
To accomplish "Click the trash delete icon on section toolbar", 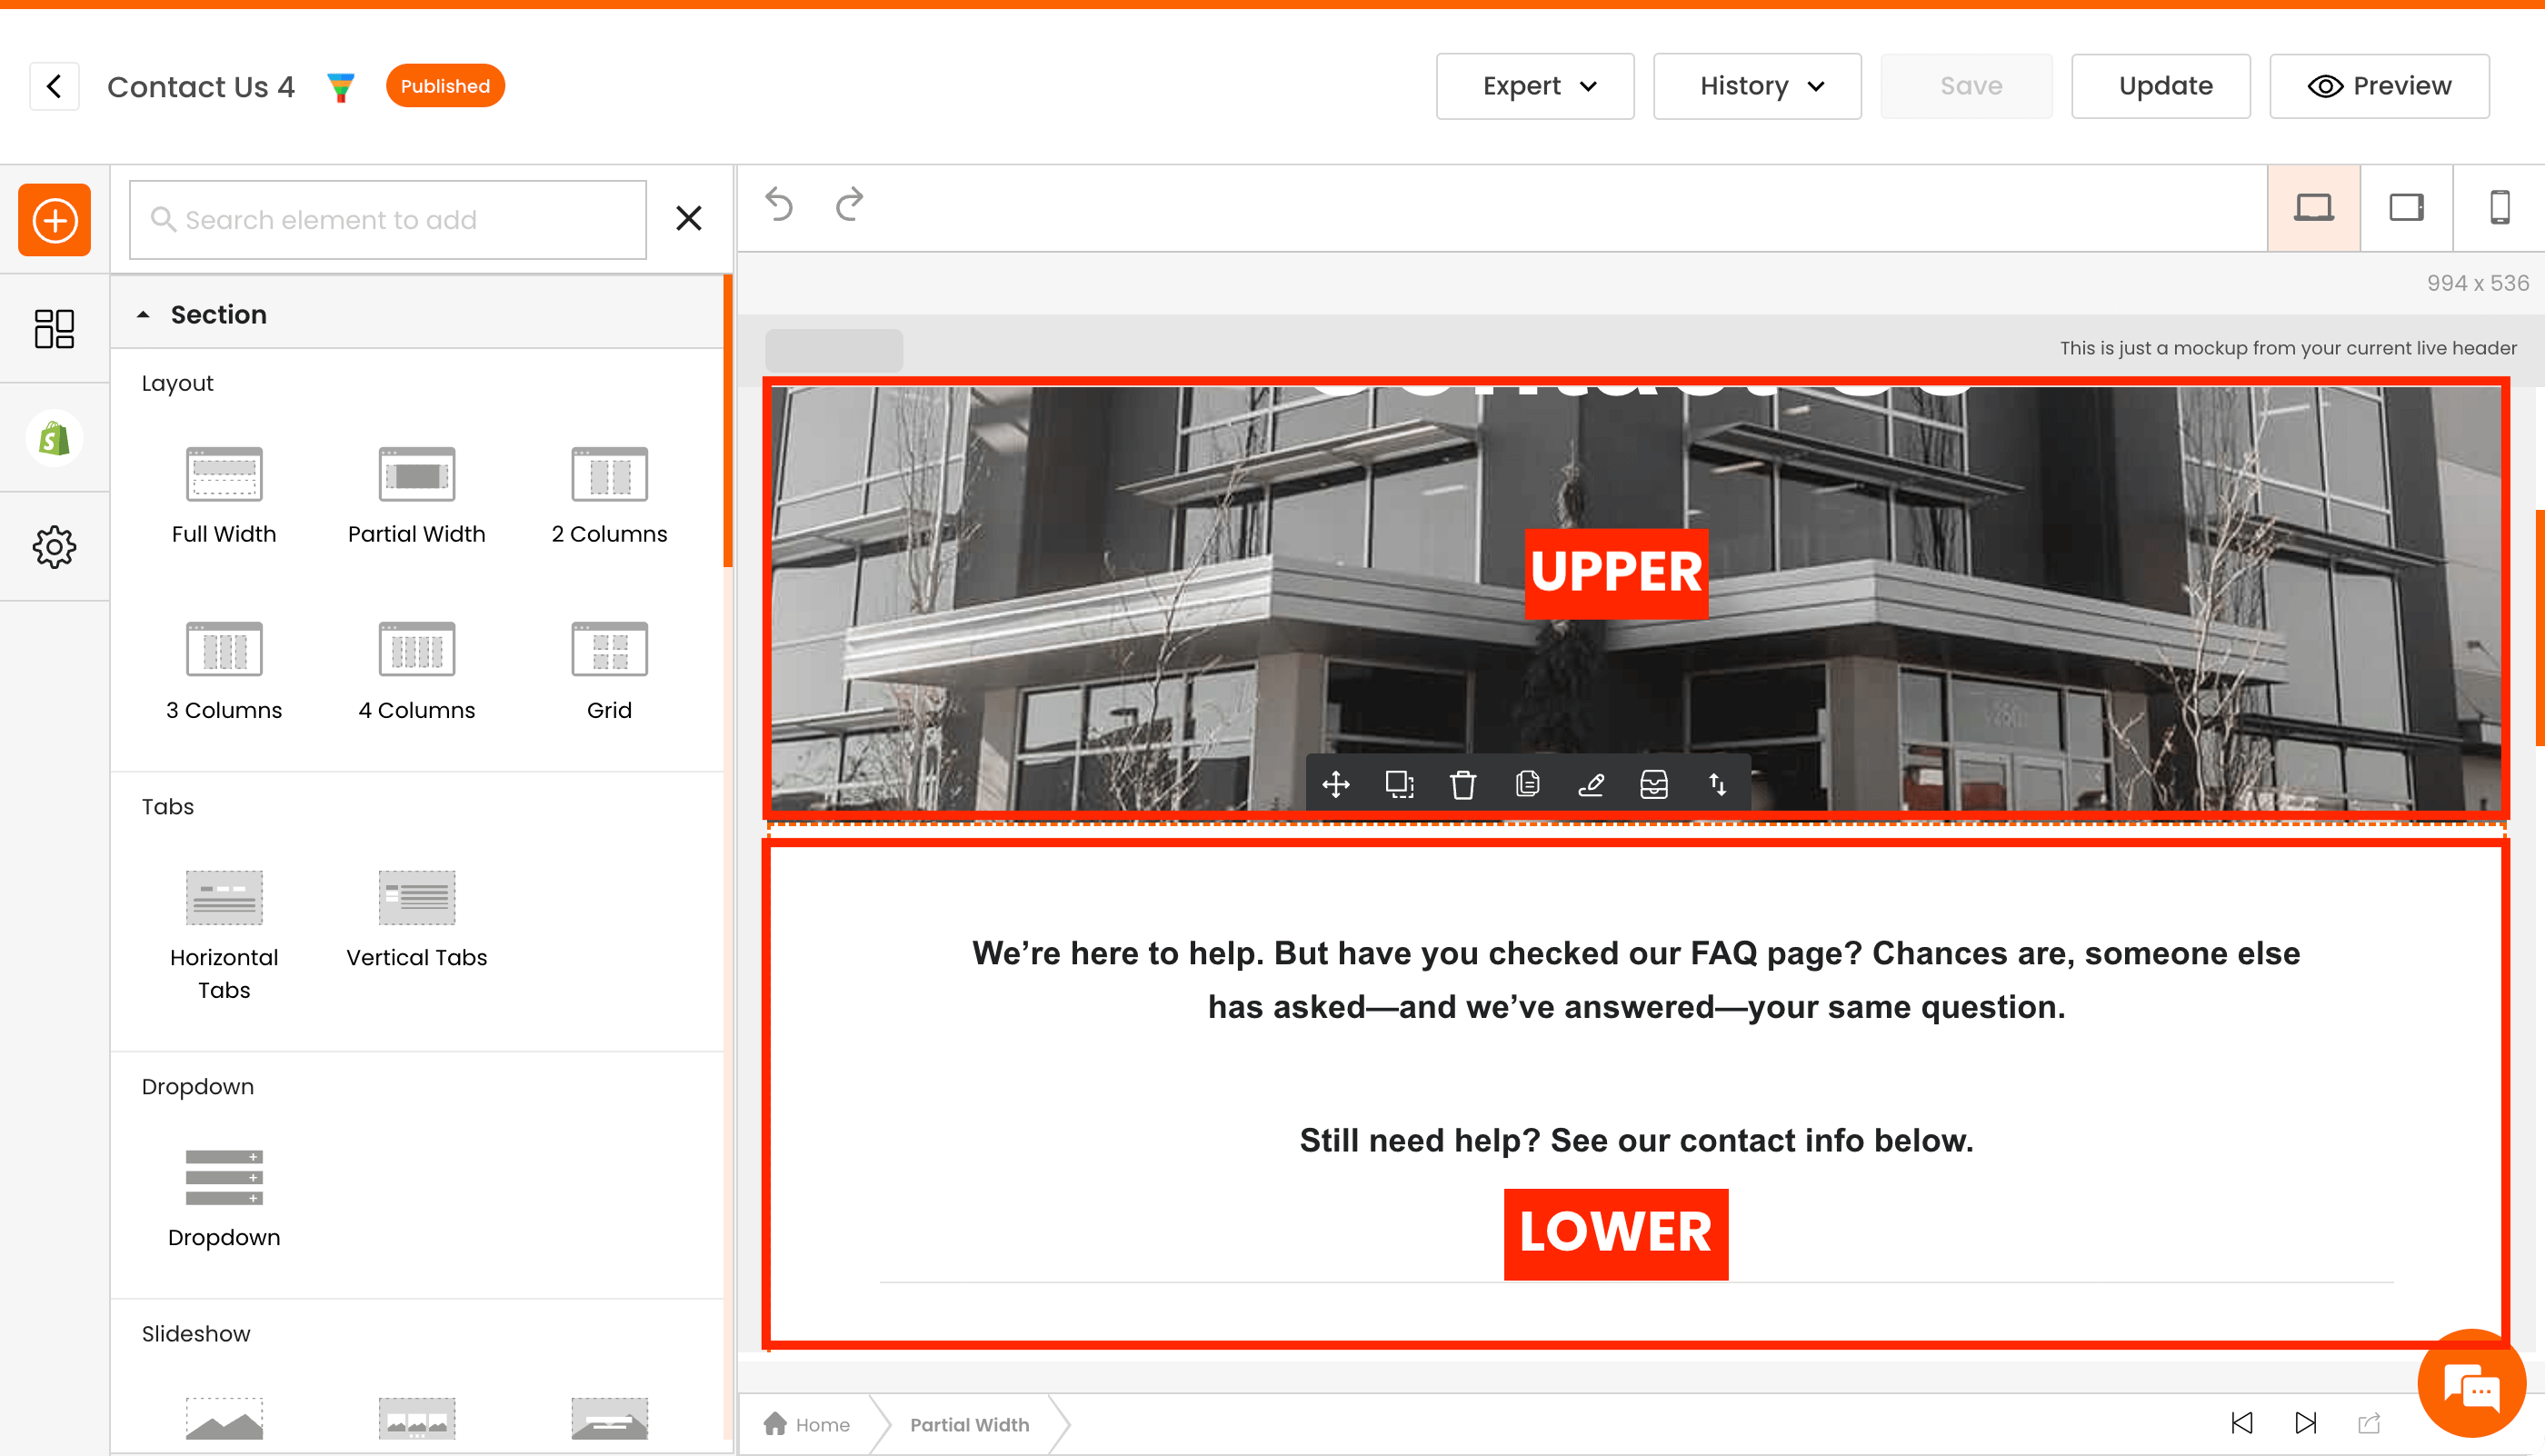I will tap(1463, 785).
